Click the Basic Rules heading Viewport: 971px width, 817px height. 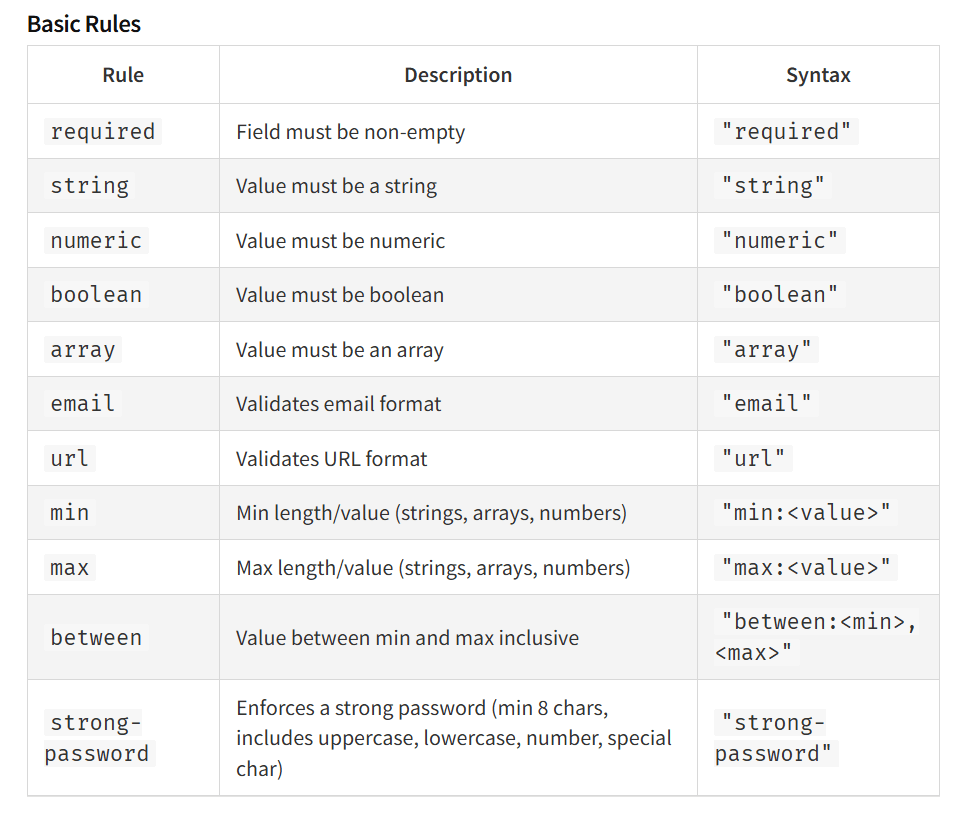pos(84,24)
